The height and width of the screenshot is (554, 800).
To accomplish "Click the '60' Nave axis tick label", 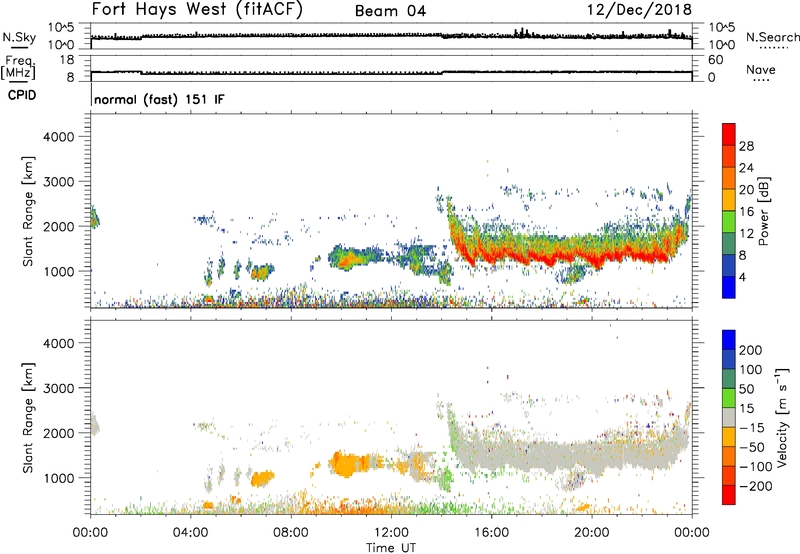I will click(716, 60).
